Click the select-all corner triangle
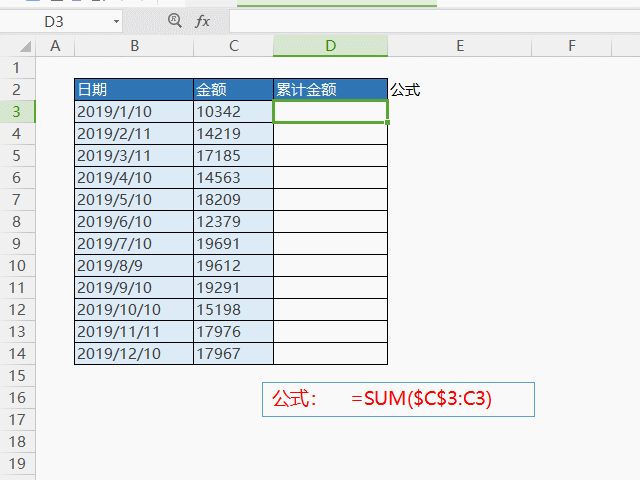The height and width of the screenshot is (480, 640). point(25,46)
